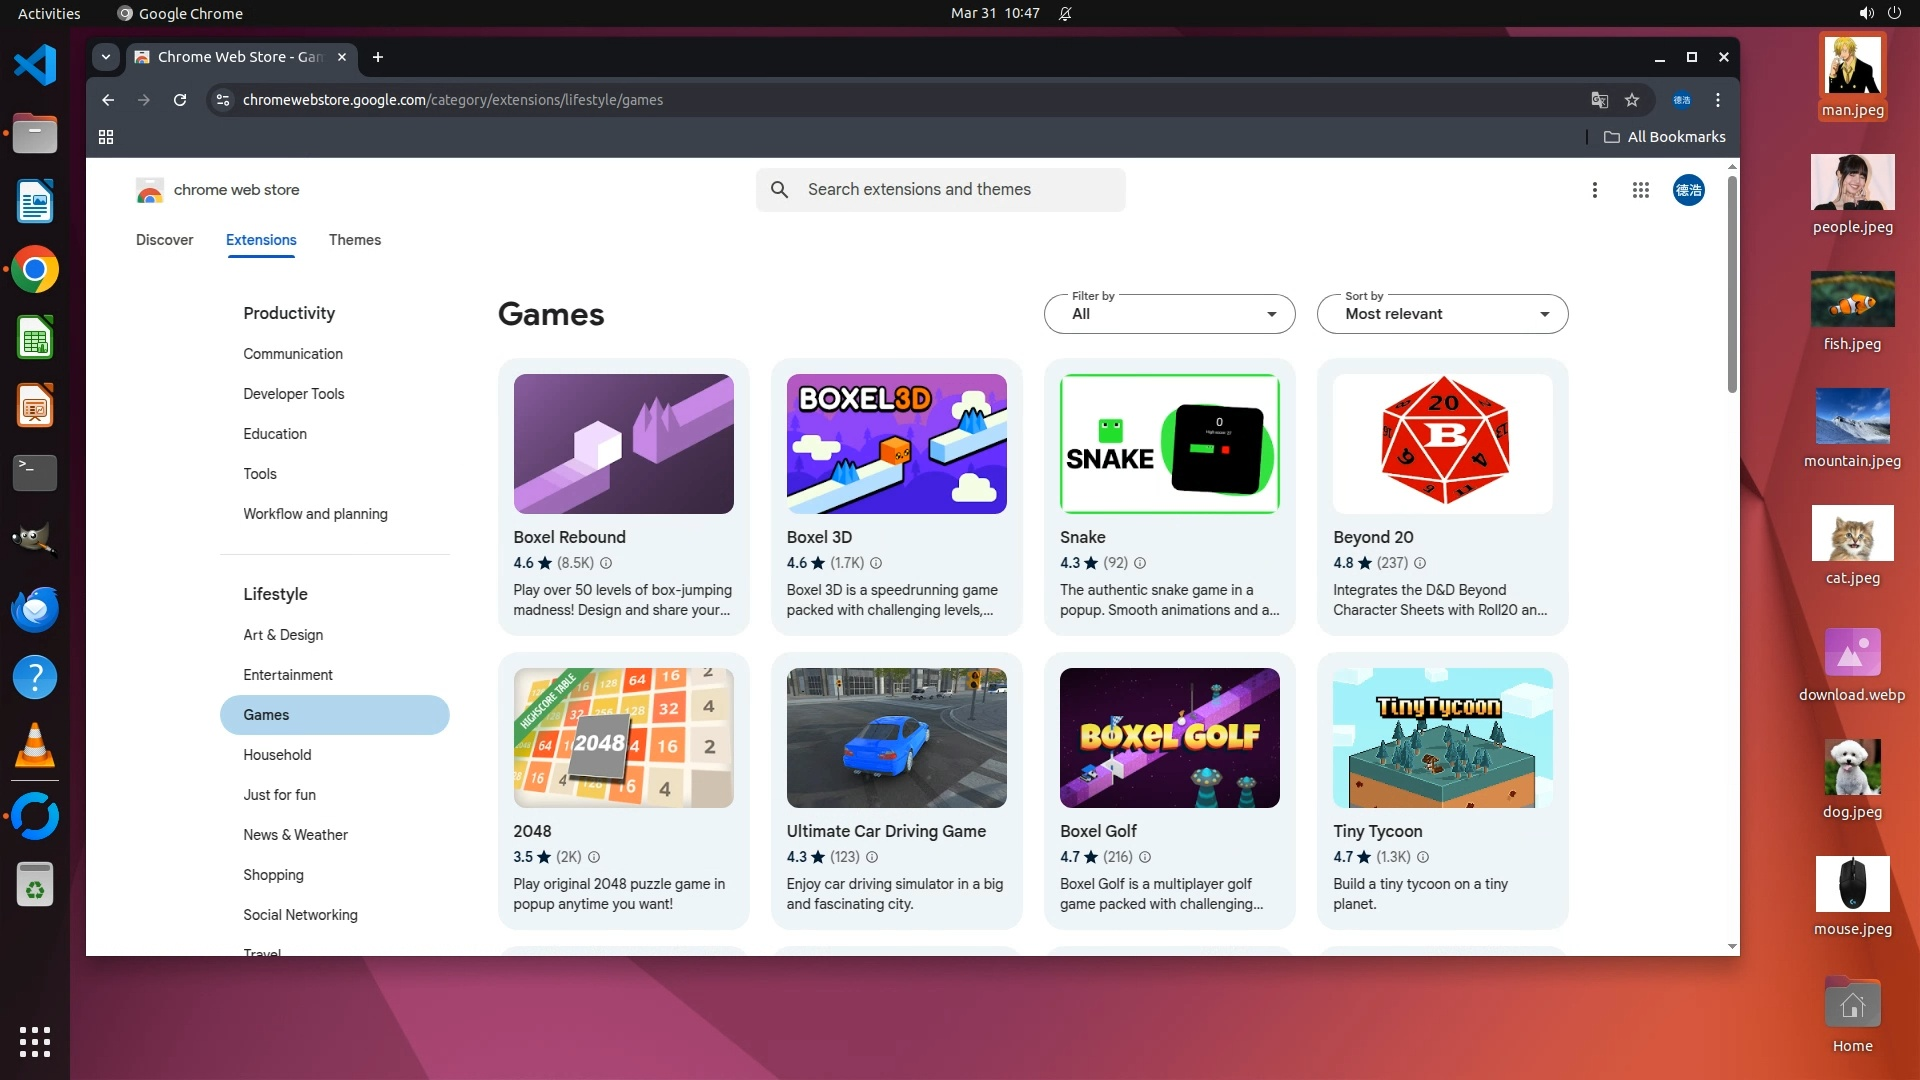Select Developer Tools category
This screenshot has width=1920, height=1080.
293,394
